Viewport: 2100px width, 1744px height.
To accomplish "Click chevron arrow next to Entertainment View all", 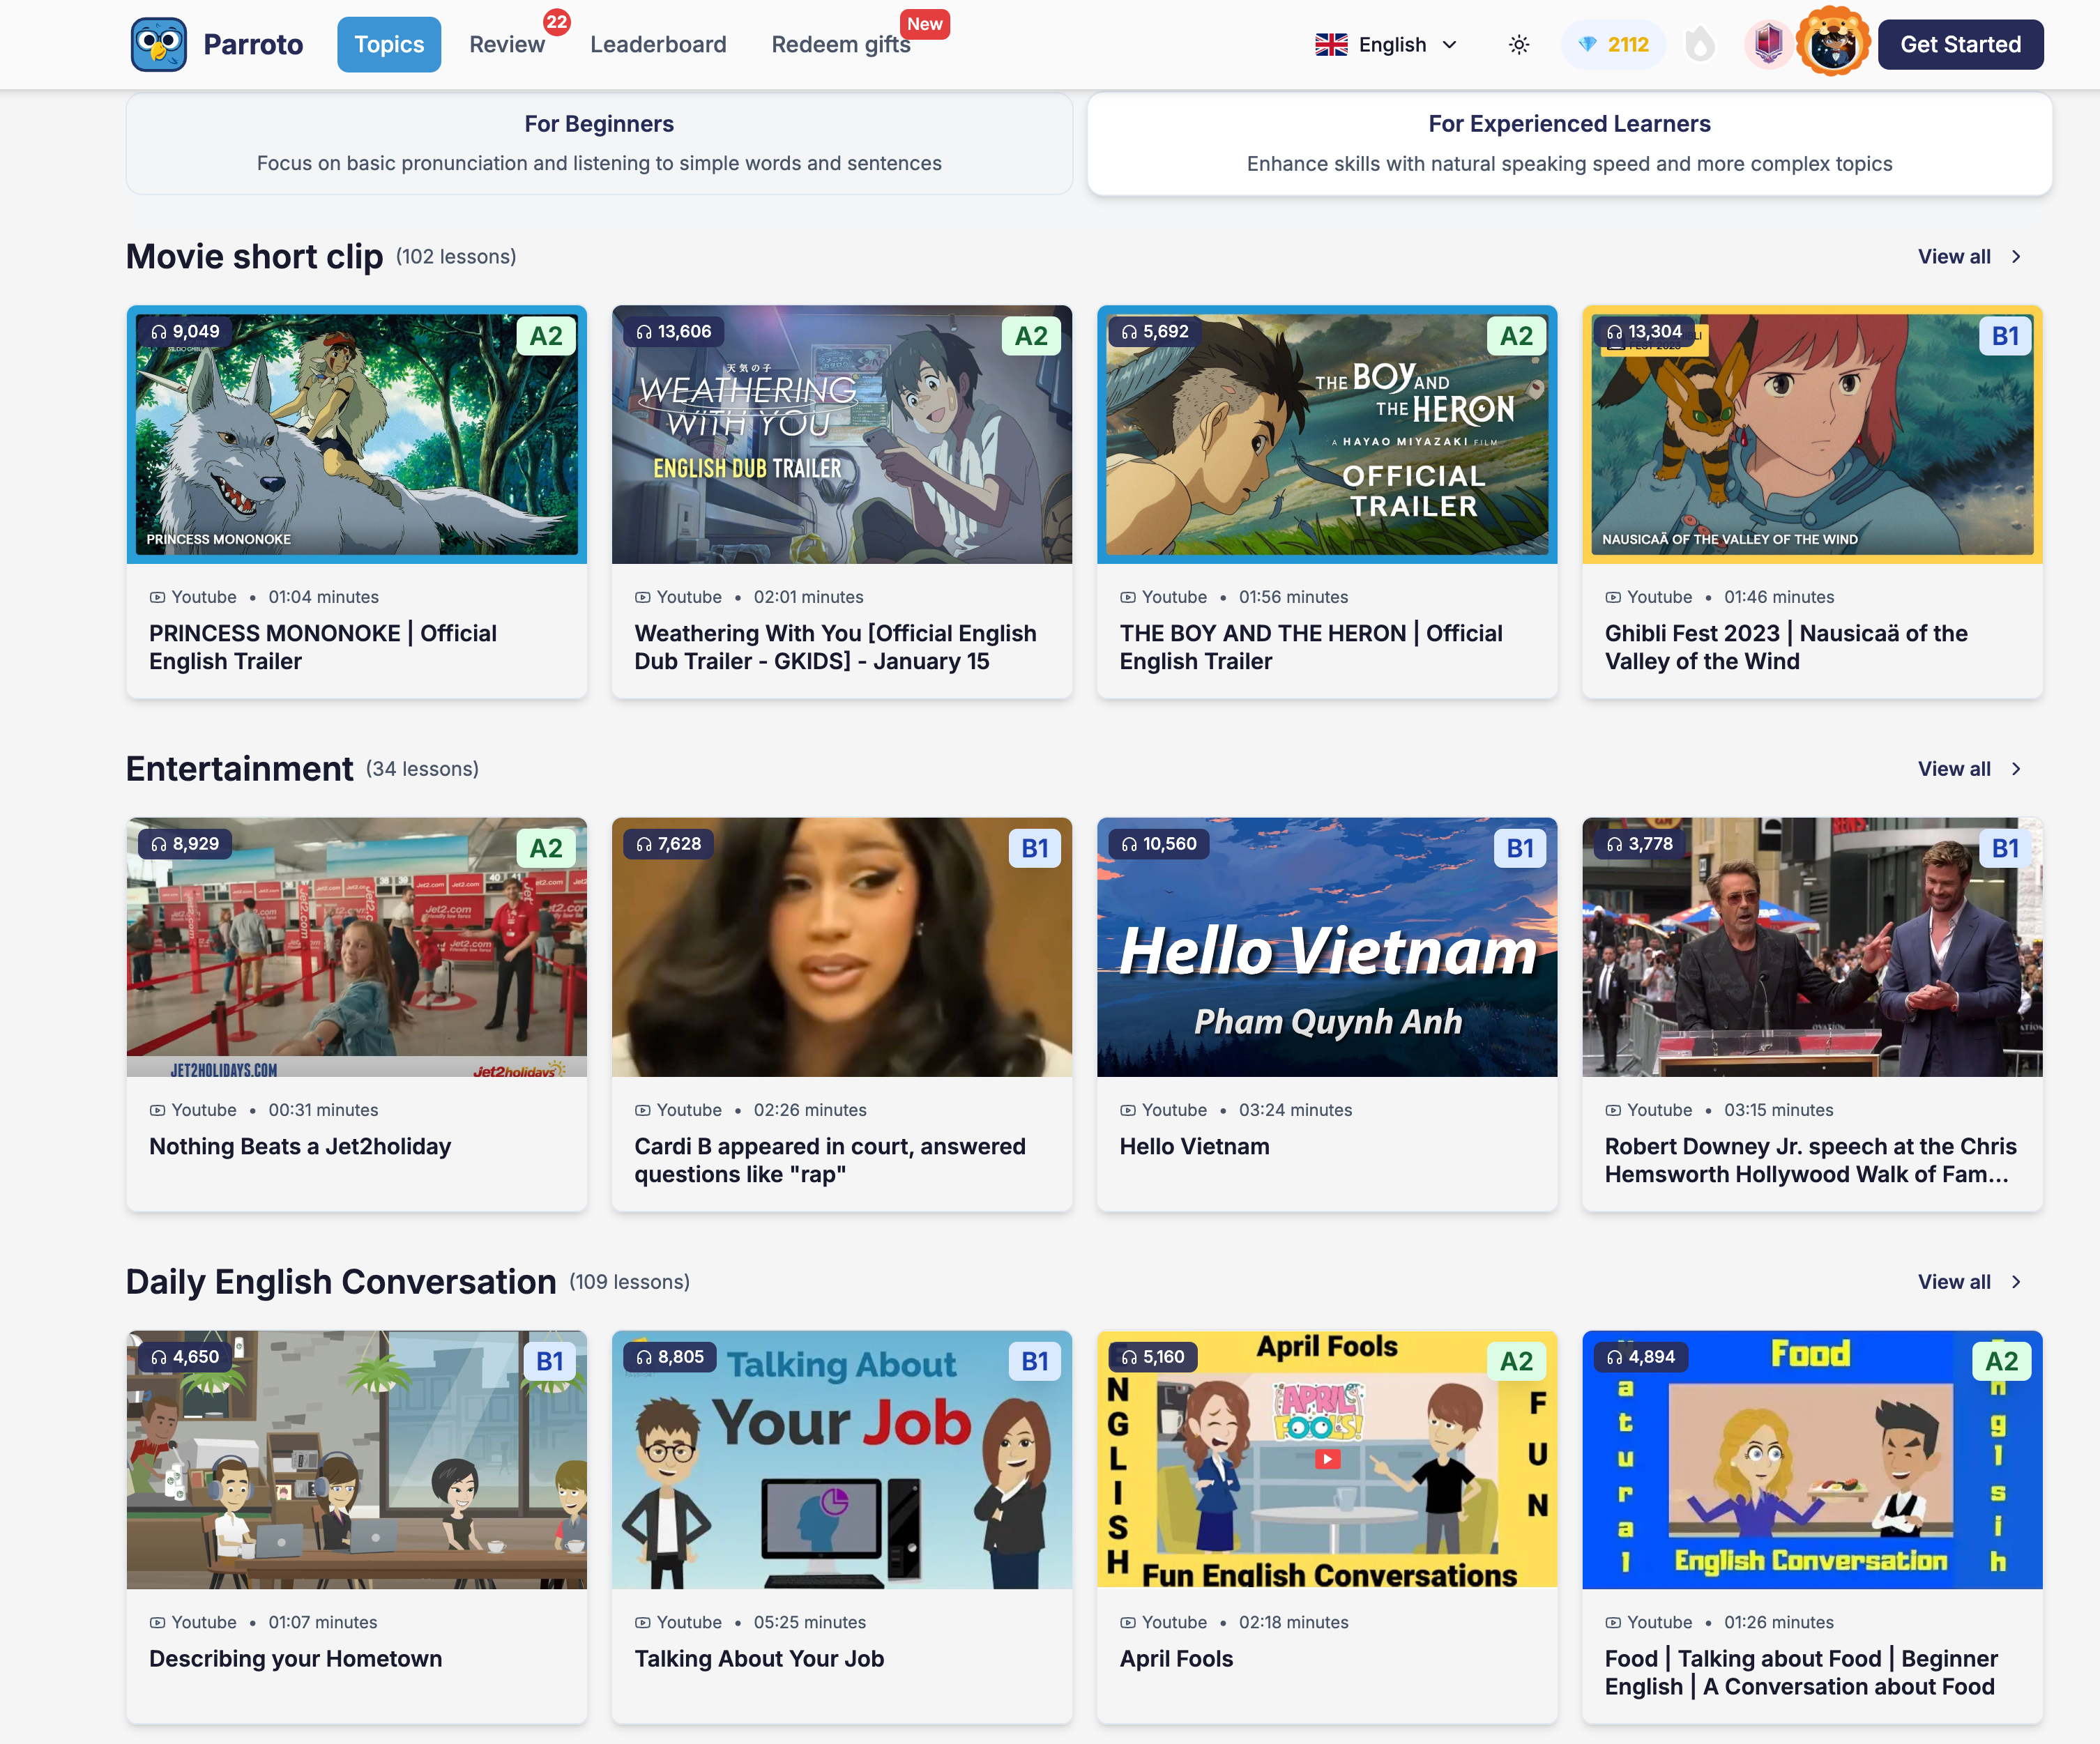I will coord(2016,769).
